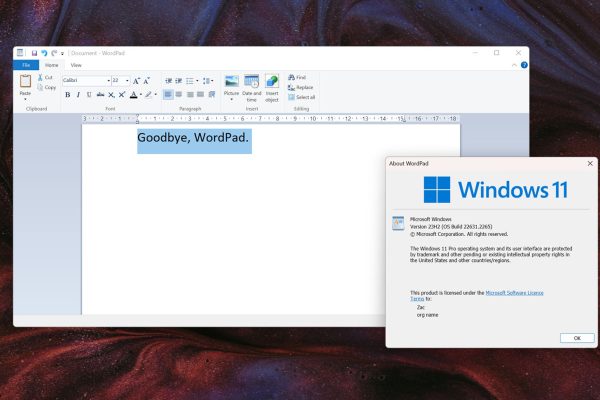Justify the paragraph text
This screenshot has width=600, height=400.
[201, 95]
